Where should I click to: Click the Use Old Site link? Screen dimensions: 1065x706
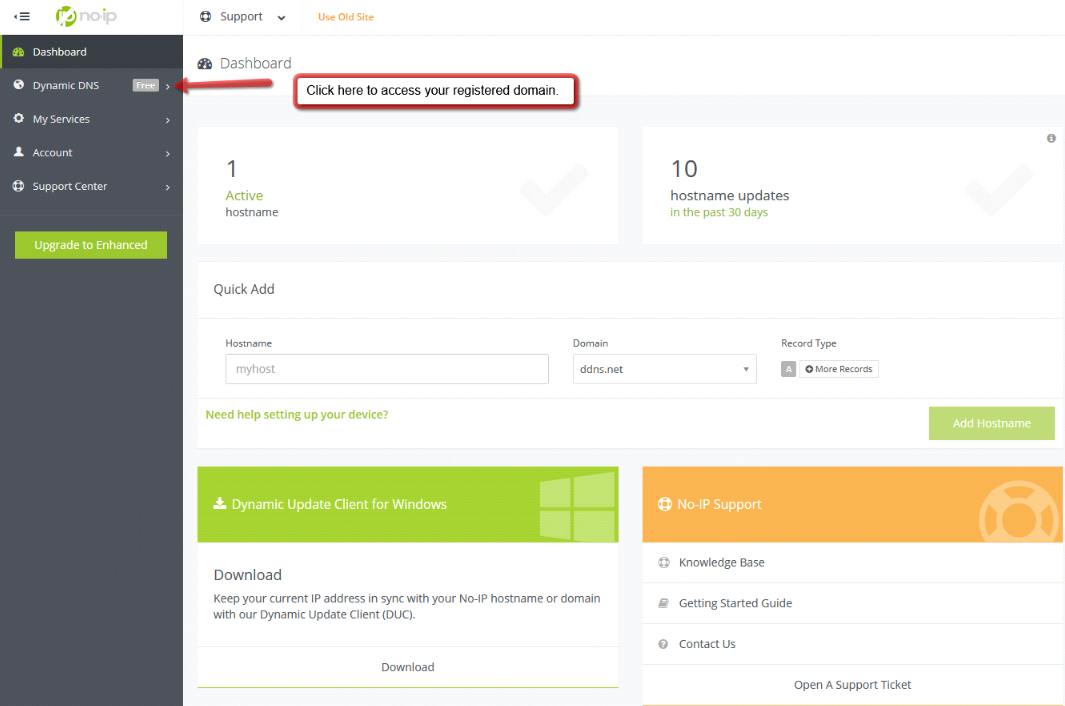click(x=346, y=17)
